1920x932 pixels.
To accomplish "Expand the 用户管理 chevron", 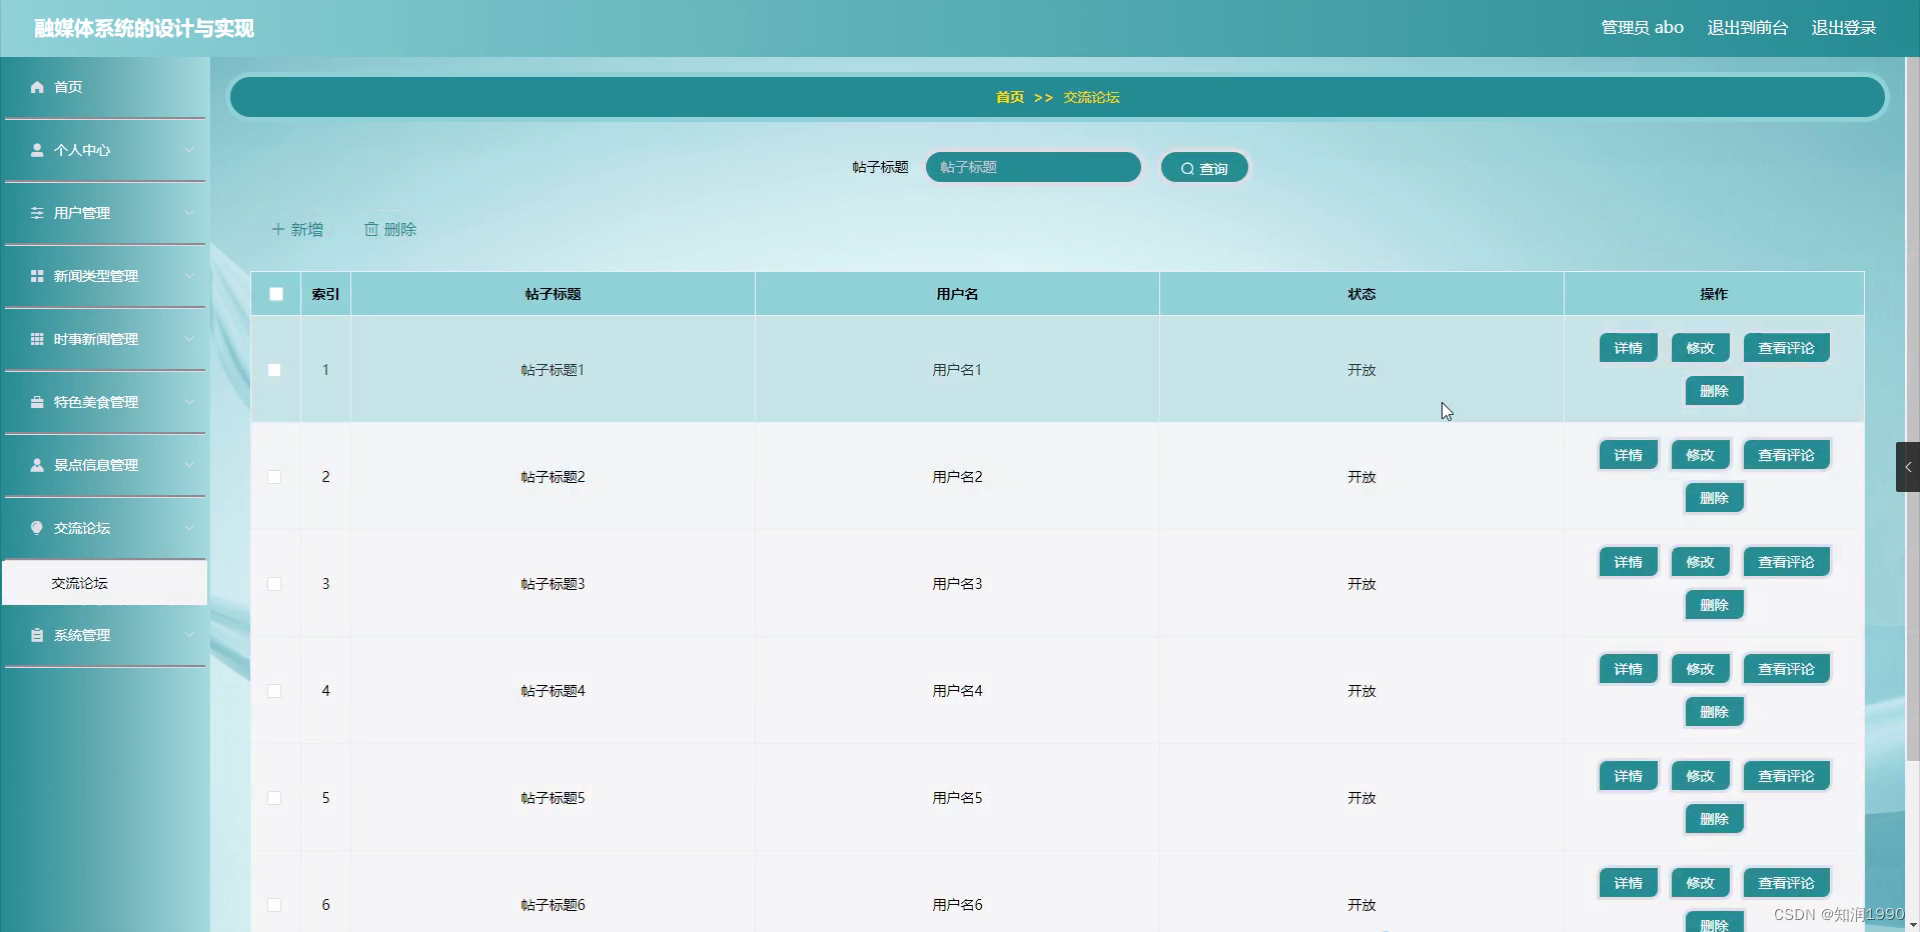I will tap(190, 213).
